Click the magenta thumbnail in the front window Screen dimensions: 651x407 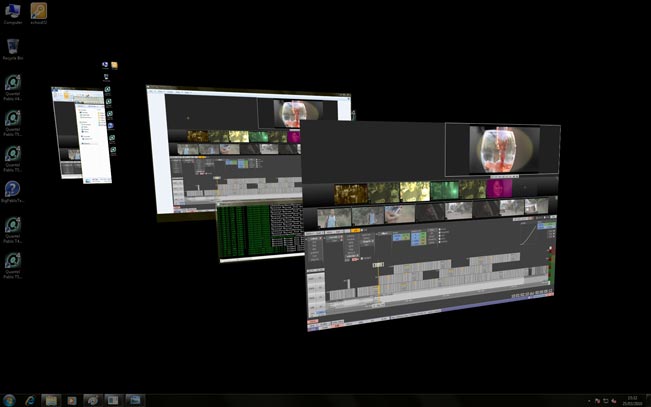pyautogui.click(x=499, y=189)
